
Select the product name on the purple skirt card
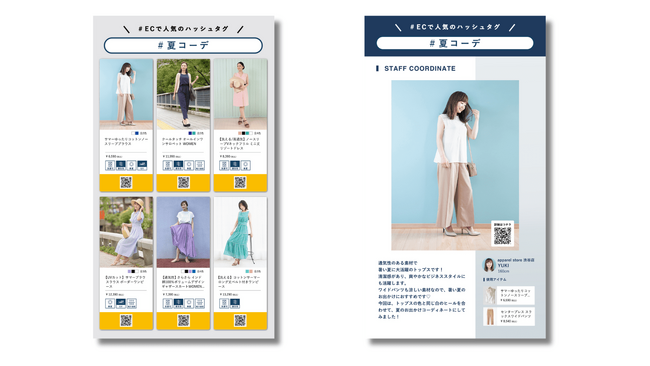point(183,281)
